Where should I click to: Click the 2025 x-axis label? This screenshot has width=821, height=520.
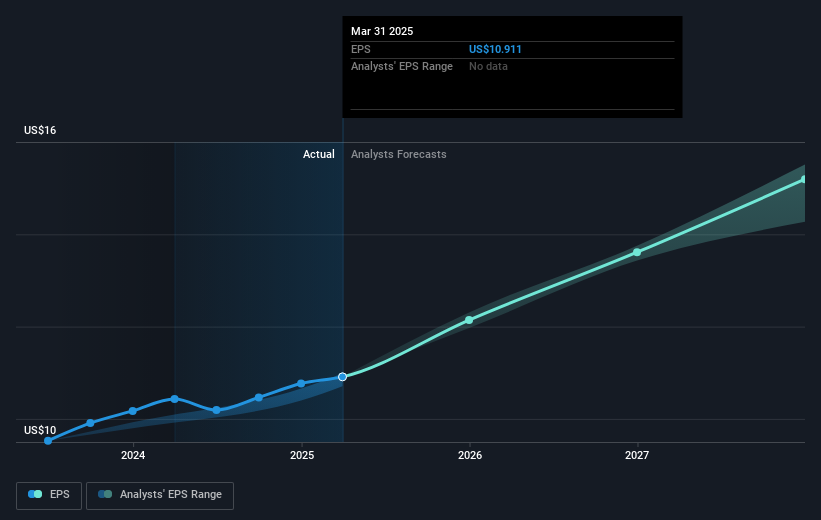tap(302, 456)
